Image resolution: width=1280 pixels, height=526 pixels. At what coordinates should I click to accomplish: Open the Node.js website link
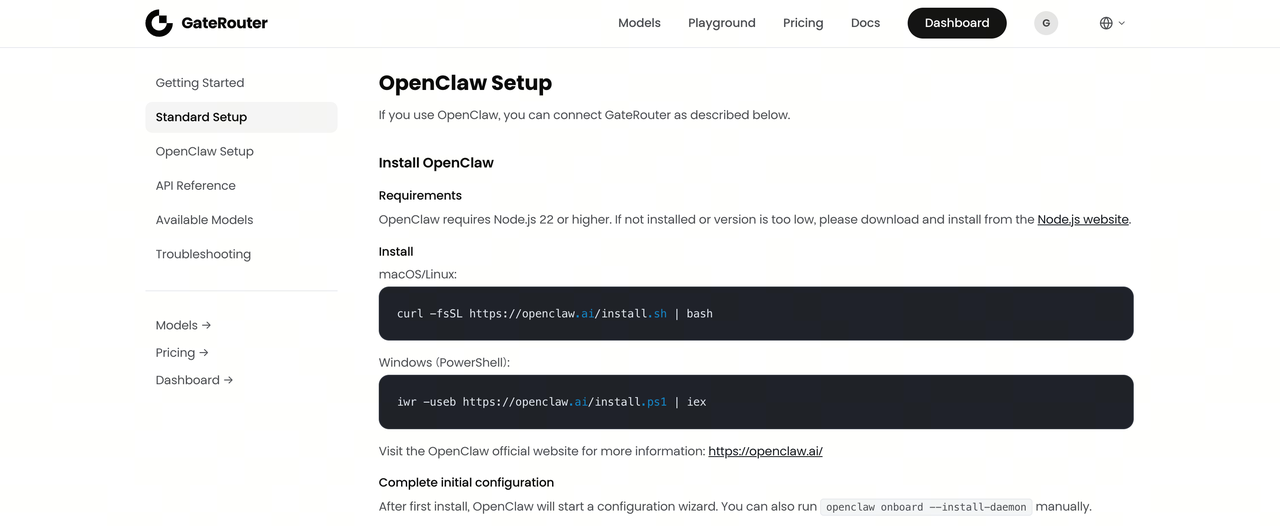click(x=1083, y=219)
